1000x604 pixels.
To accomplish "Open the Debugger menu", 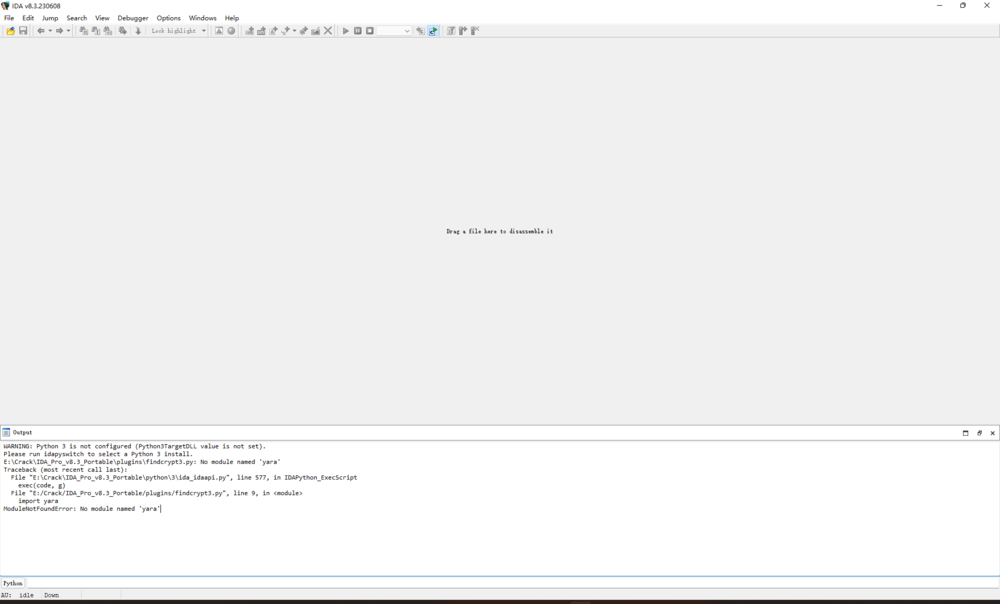I will click(131, 17).
